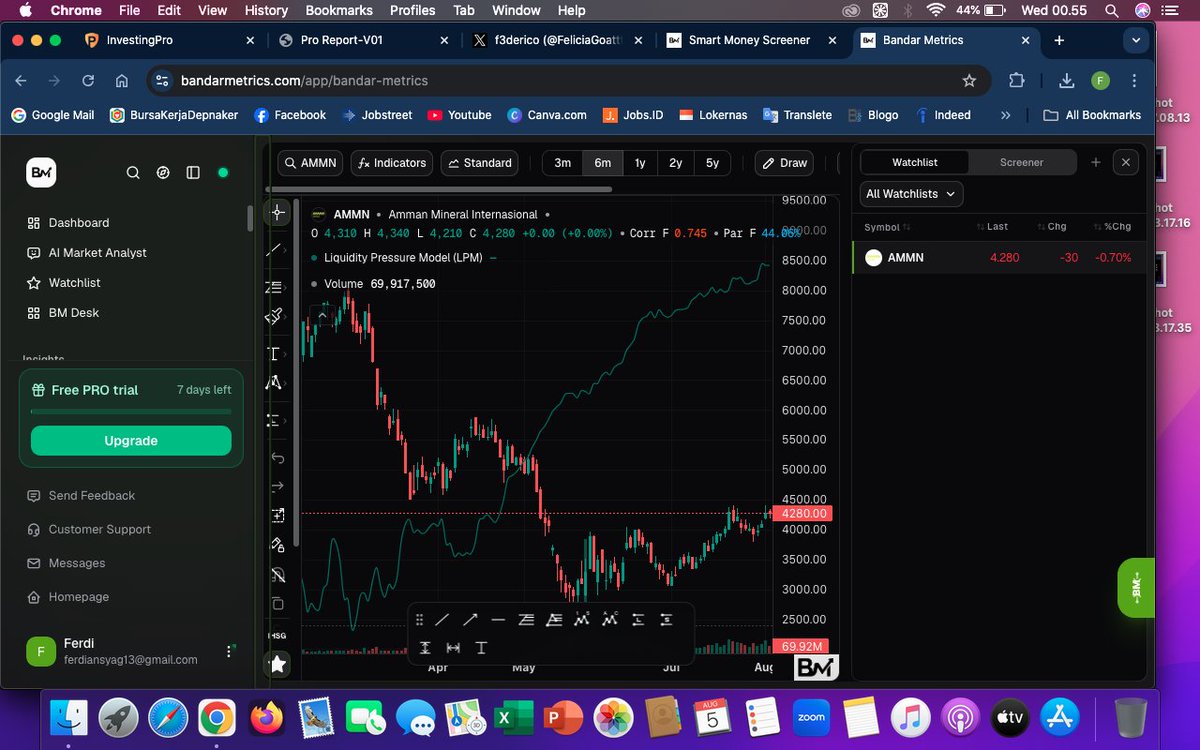Viewport: 1200px width, 750px height.
Task: Undo last chart action
Action: point(278,458)
